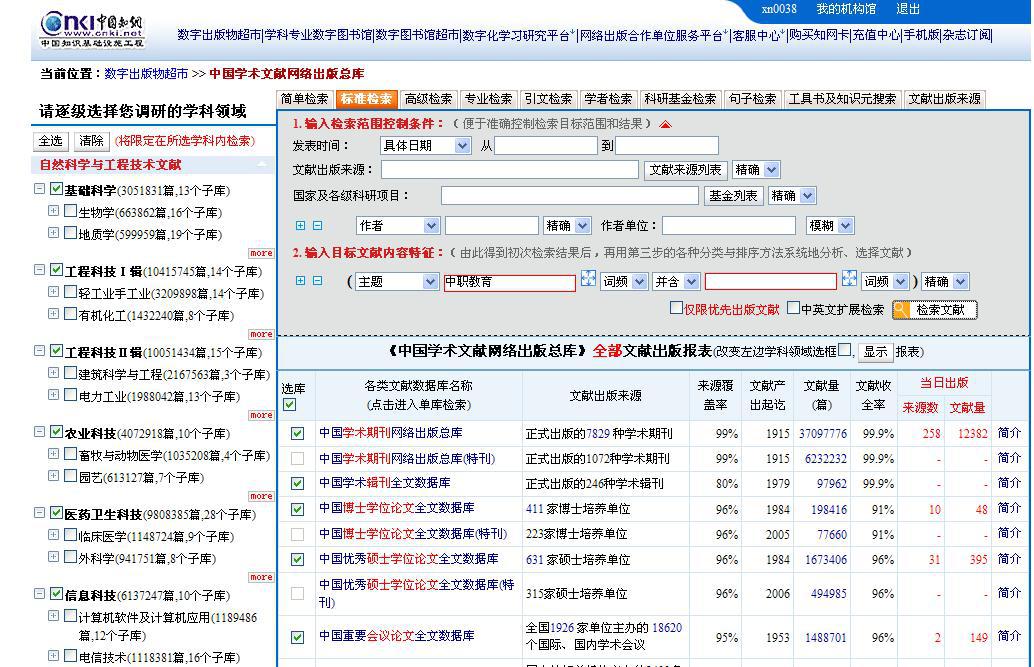Switch to 专业检索 tab
The height and width of the screenshot is (667, 1034).
(x=488, y=99)
